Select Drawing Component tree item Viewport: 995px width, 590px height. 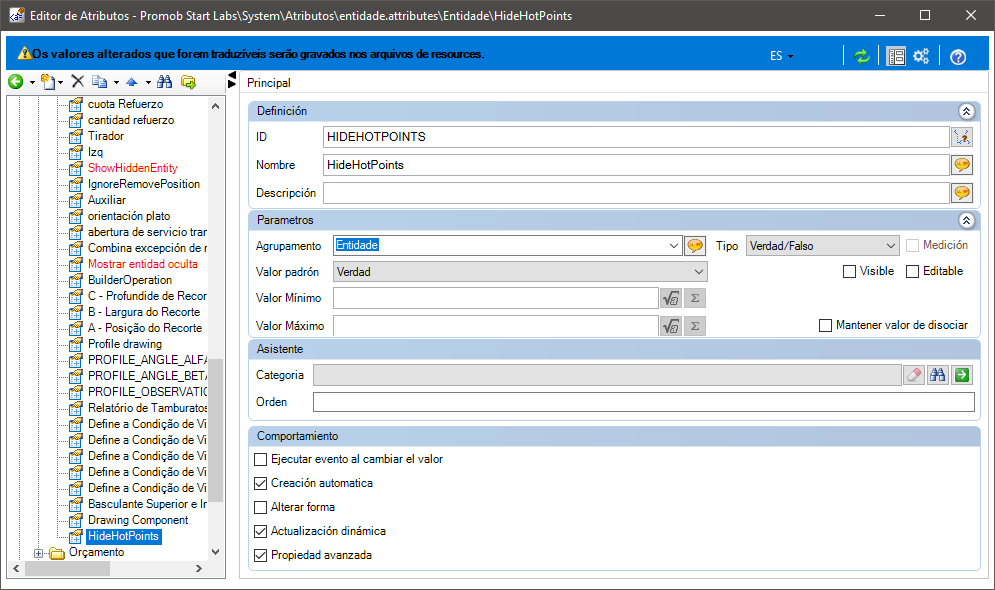138,520
